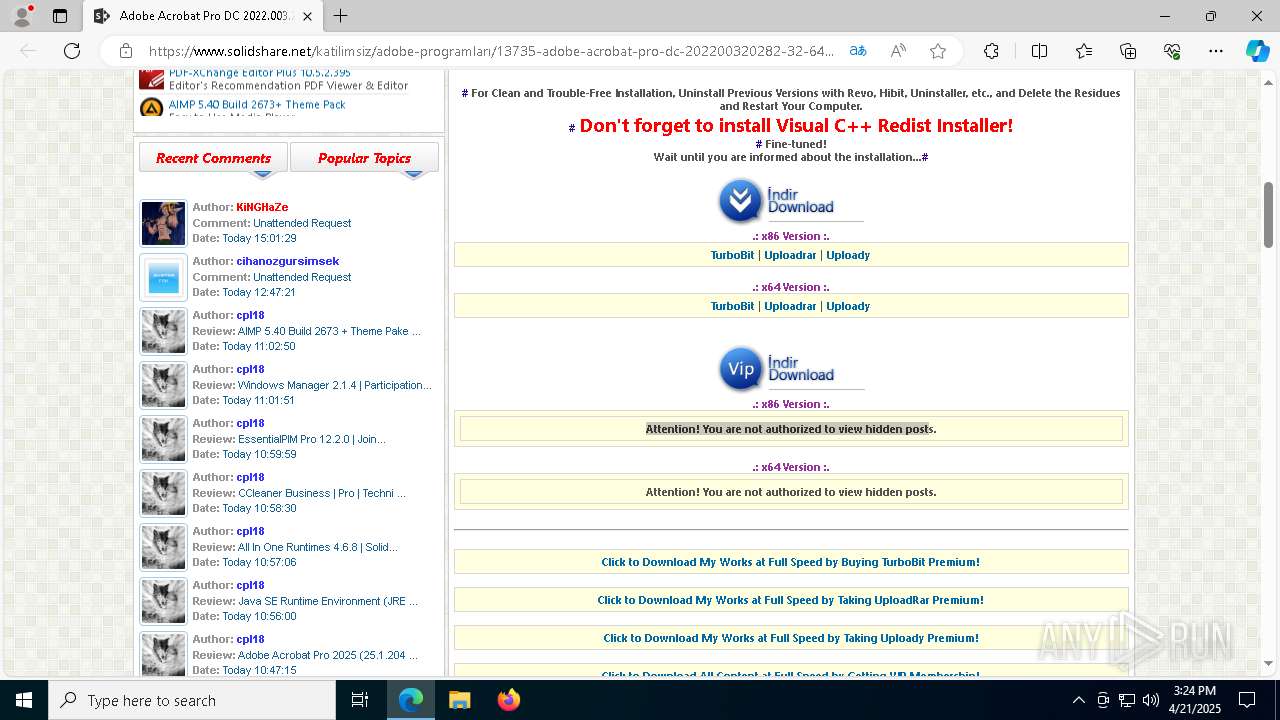
Task: Click Uploady link under x64 Version
Action: click(x=848, y=306)
